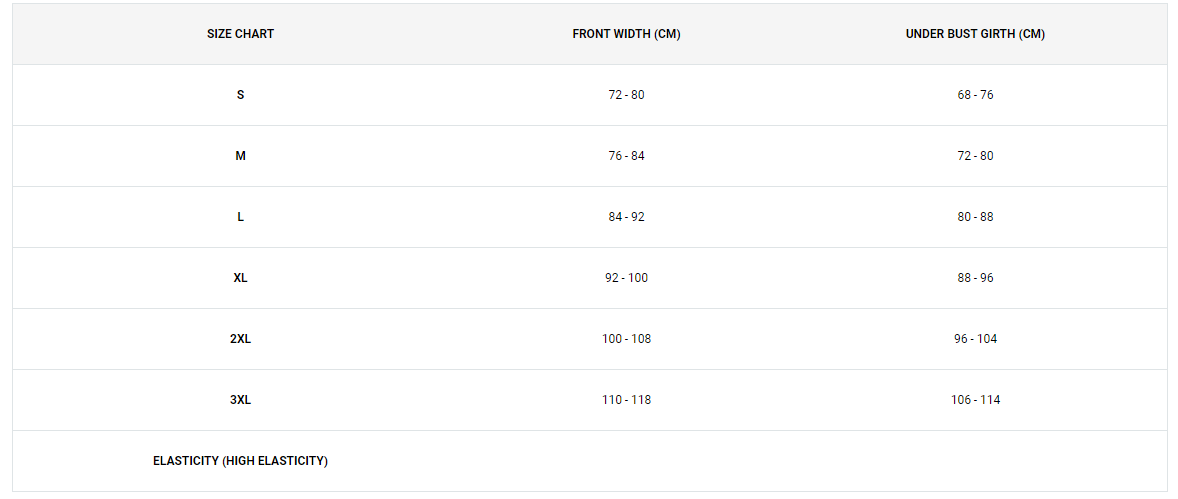Click front width value 110 - 118
Image resolution: width=1178 pixels, height=499 pixels.
click(627, 399)
